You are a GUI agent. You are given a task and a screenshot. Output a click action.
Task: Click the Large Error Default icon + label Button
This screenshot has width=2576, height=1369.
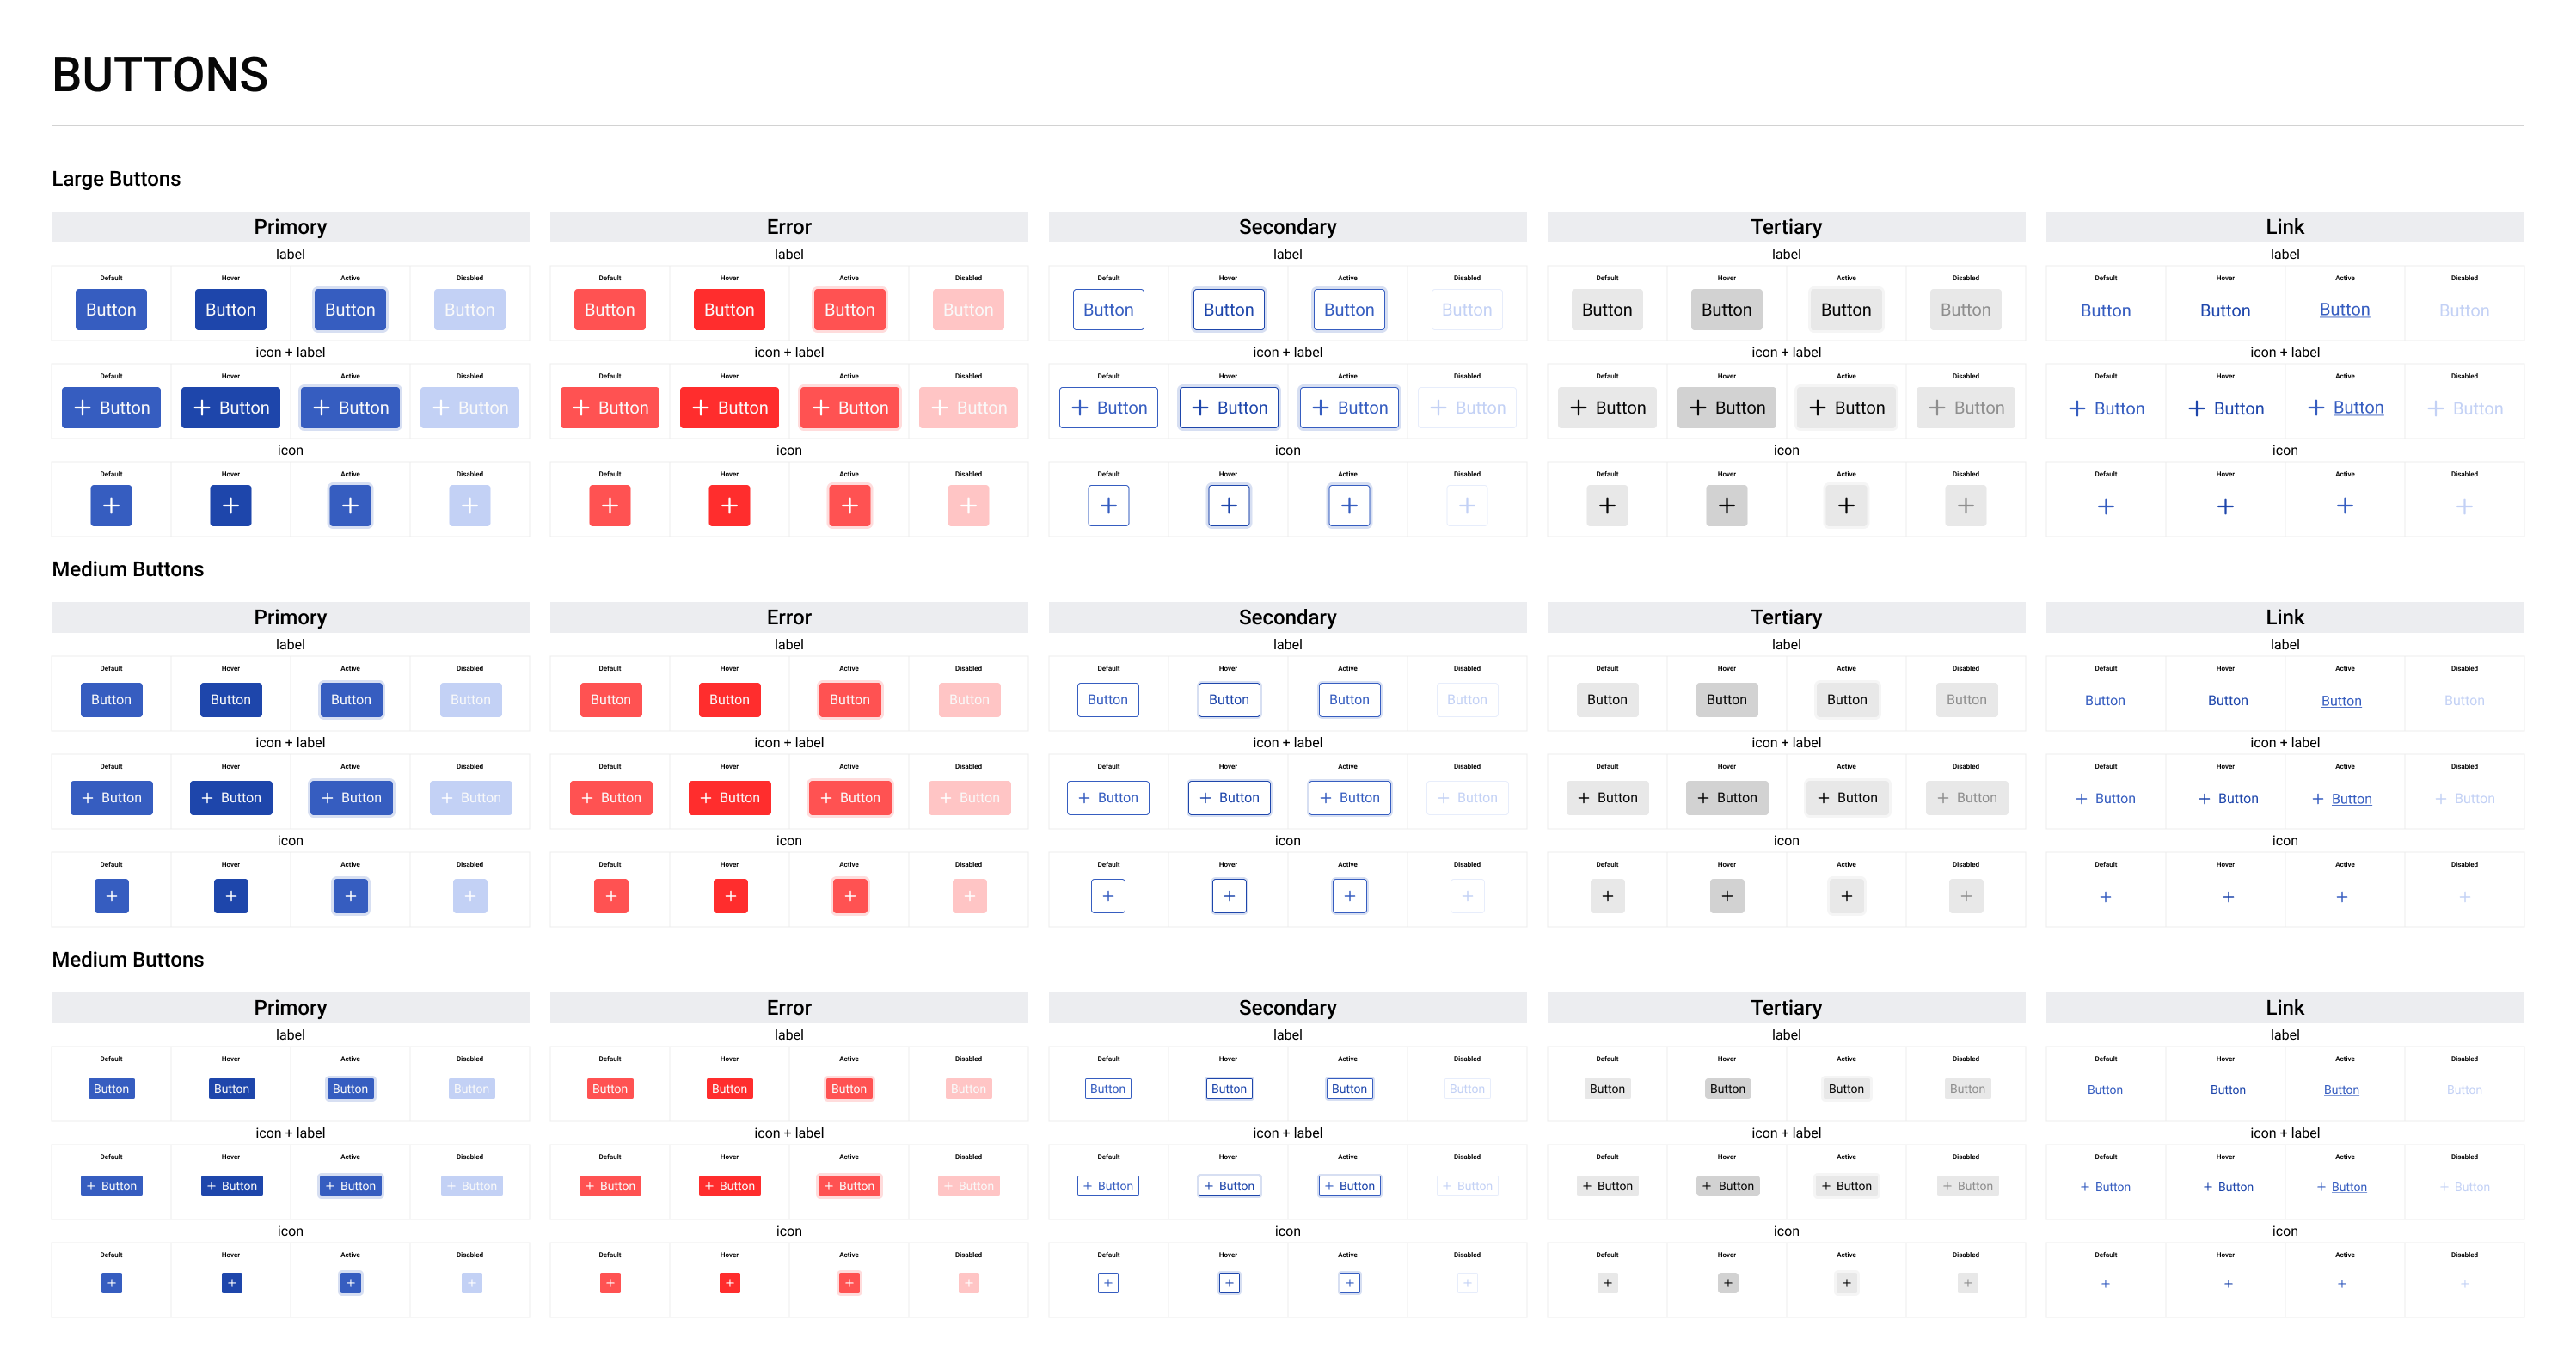610,408
